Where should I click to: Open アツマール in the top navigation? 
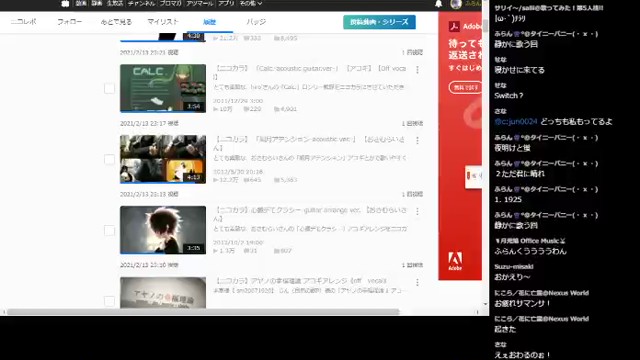pyautogui.click(x=200, y=3)
